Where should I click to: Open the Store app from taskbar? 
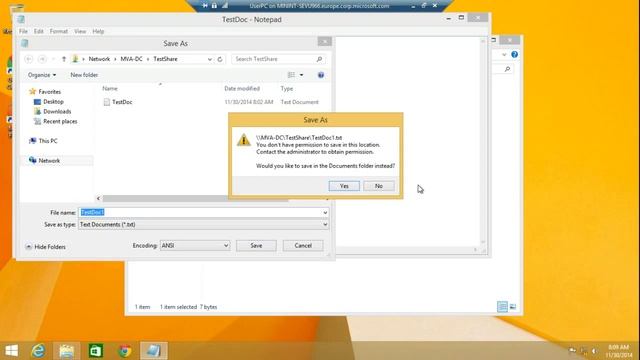click(x=96, y=351)
